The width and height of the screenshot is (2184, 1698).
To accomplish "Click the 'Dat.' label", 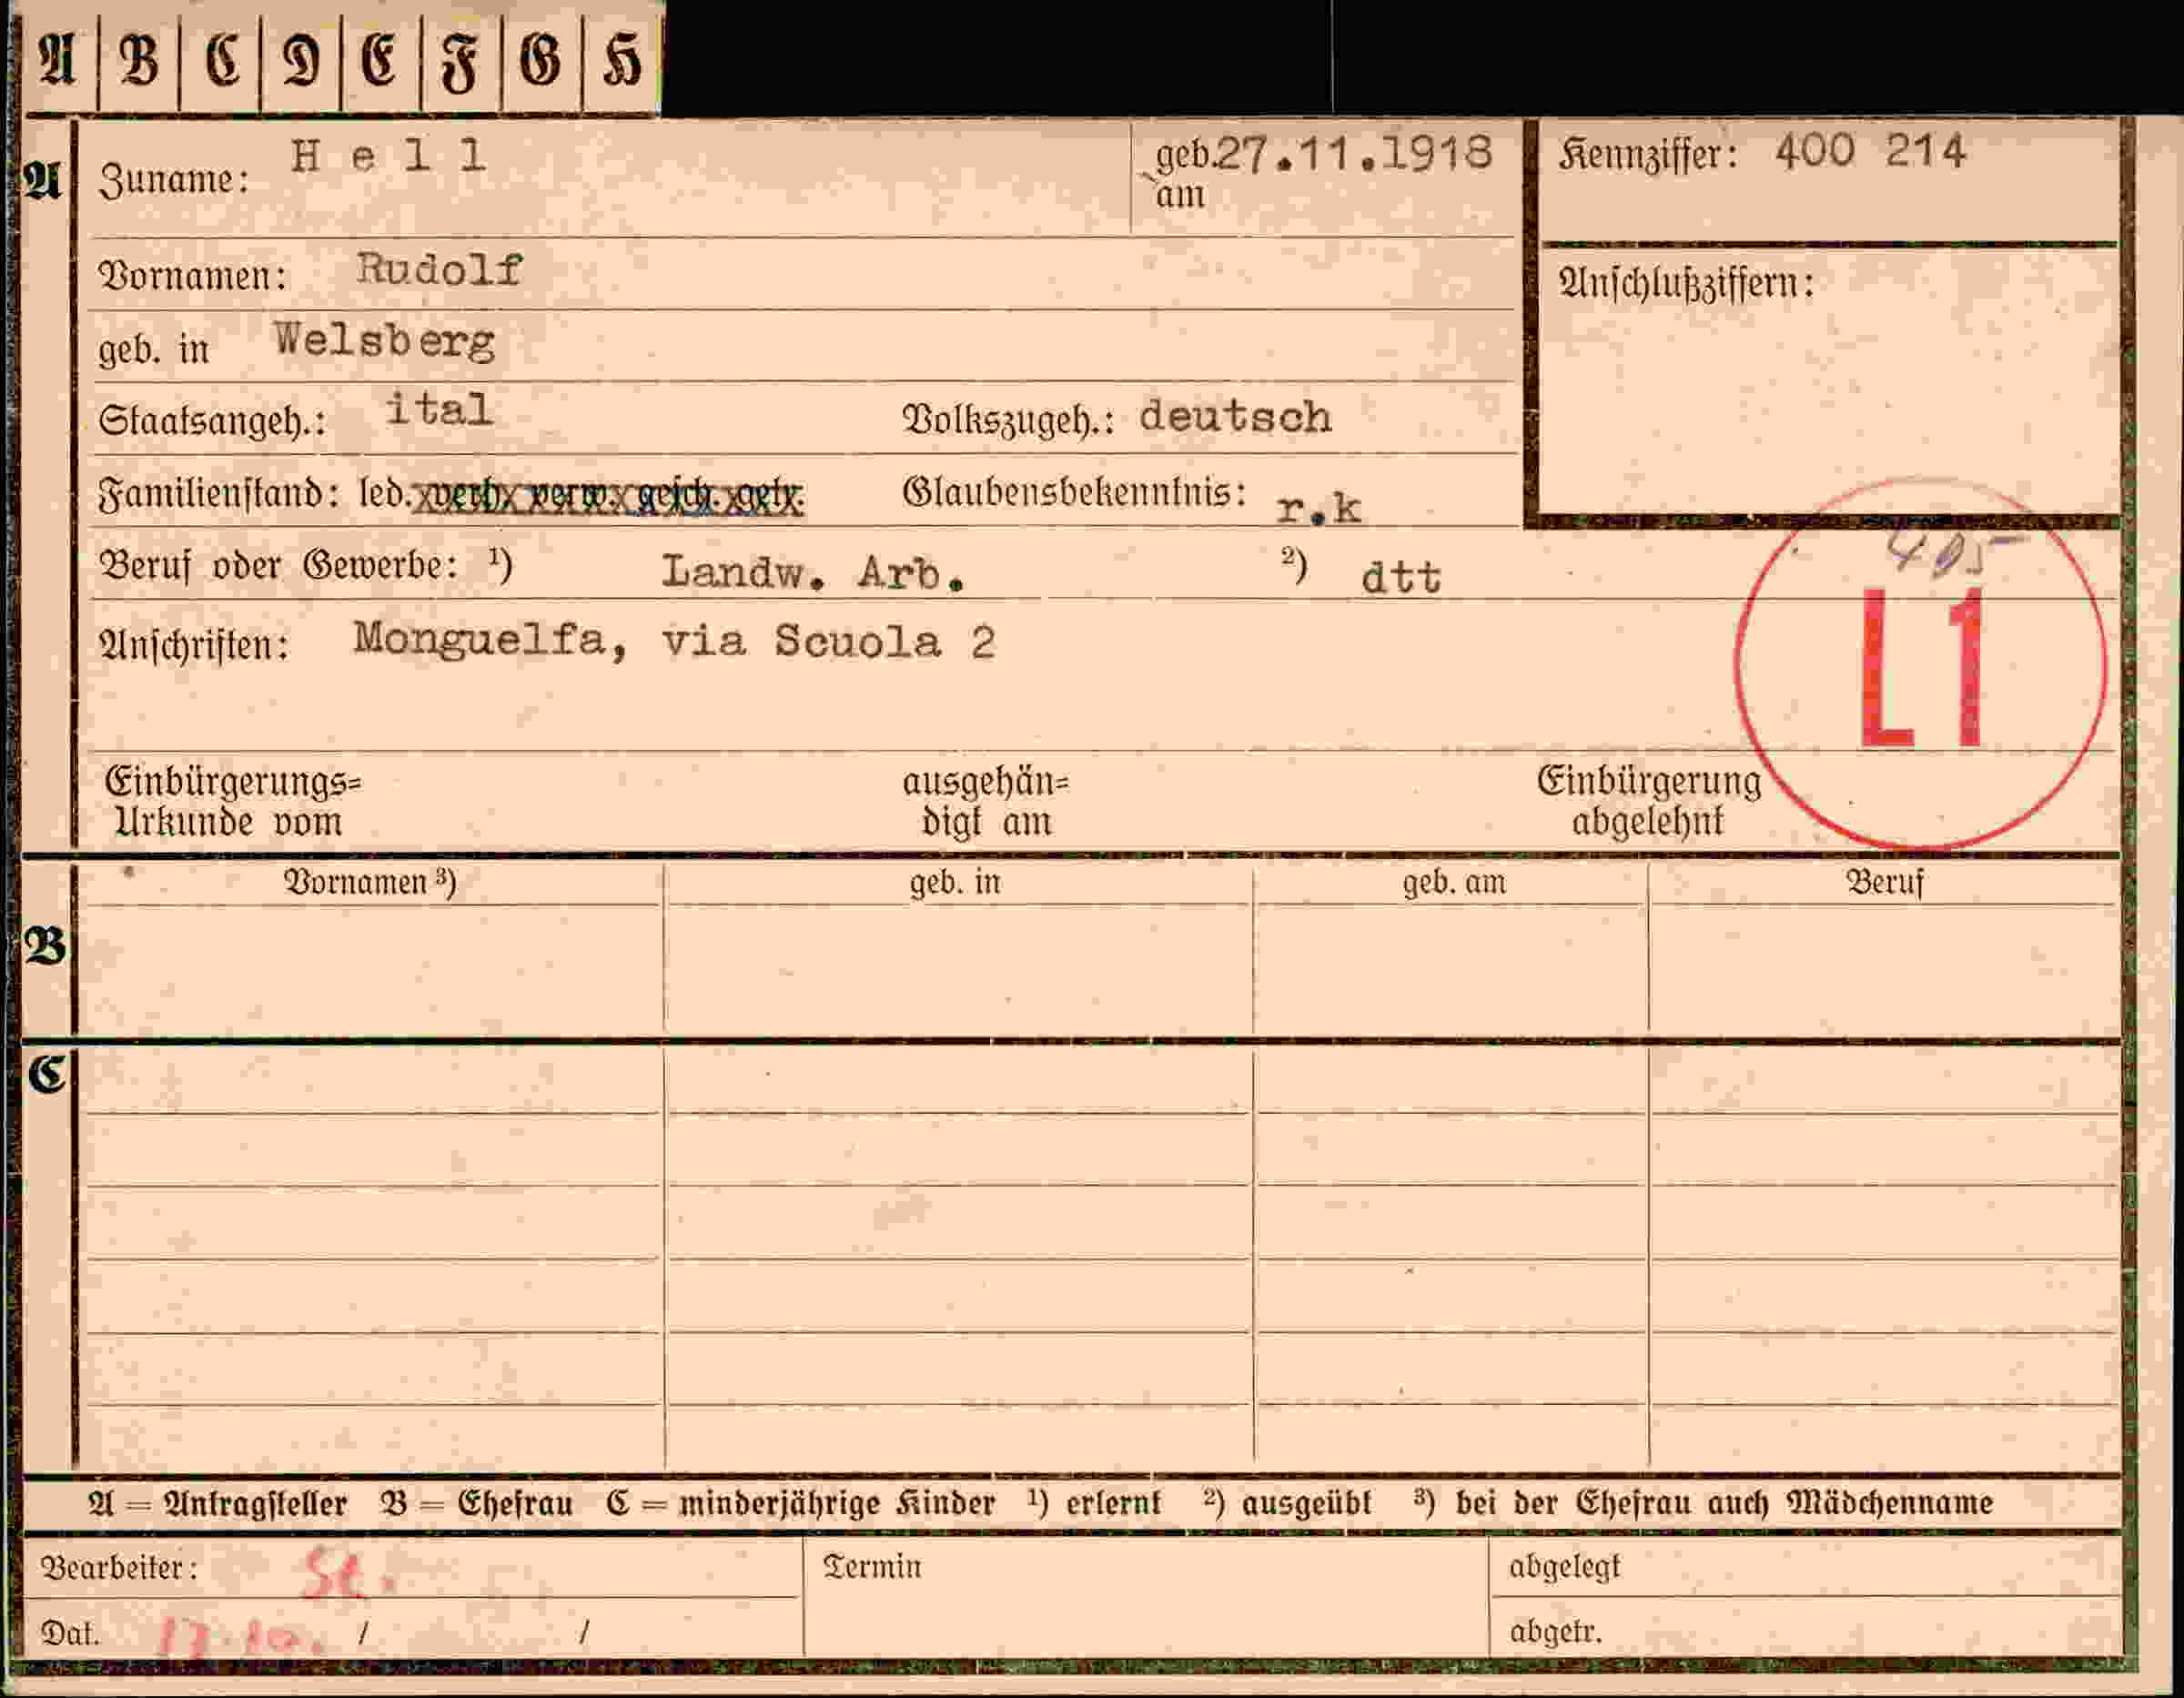I will [70, 1634].
